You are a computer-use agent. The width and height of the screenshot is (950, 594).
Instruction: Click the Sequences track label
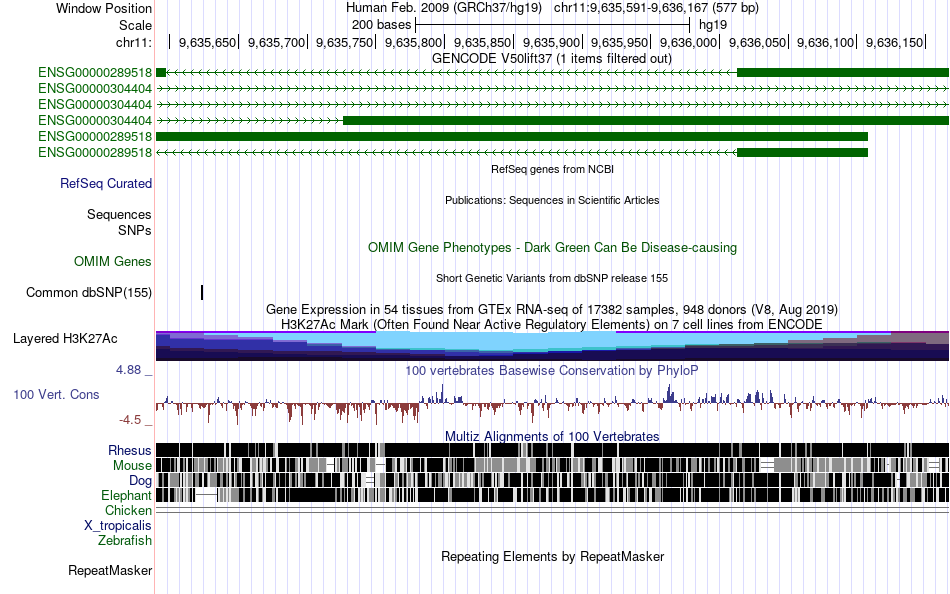(119, 215)
